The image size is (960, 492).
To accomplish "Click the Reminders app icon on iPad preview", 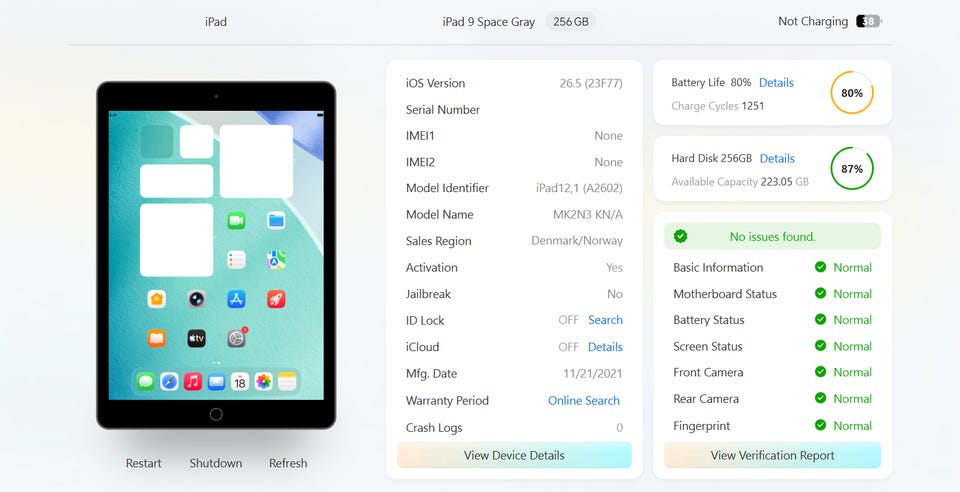I will 236,259.
